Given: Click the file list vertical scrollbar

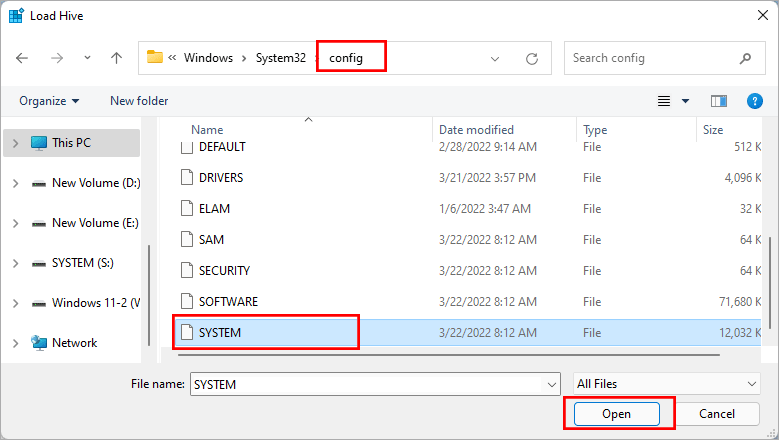Looking at the screenshot, I should click(770, 283).
